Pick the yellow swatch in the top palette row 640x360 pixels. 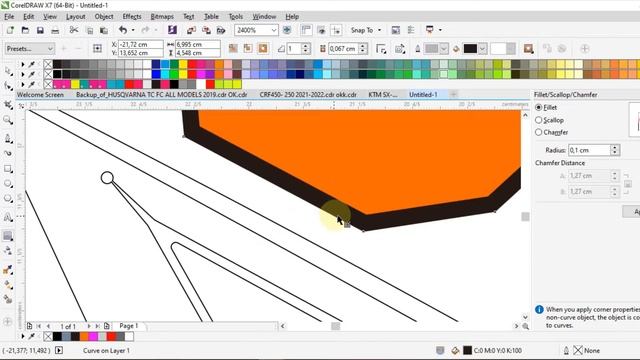click(183, 64)
